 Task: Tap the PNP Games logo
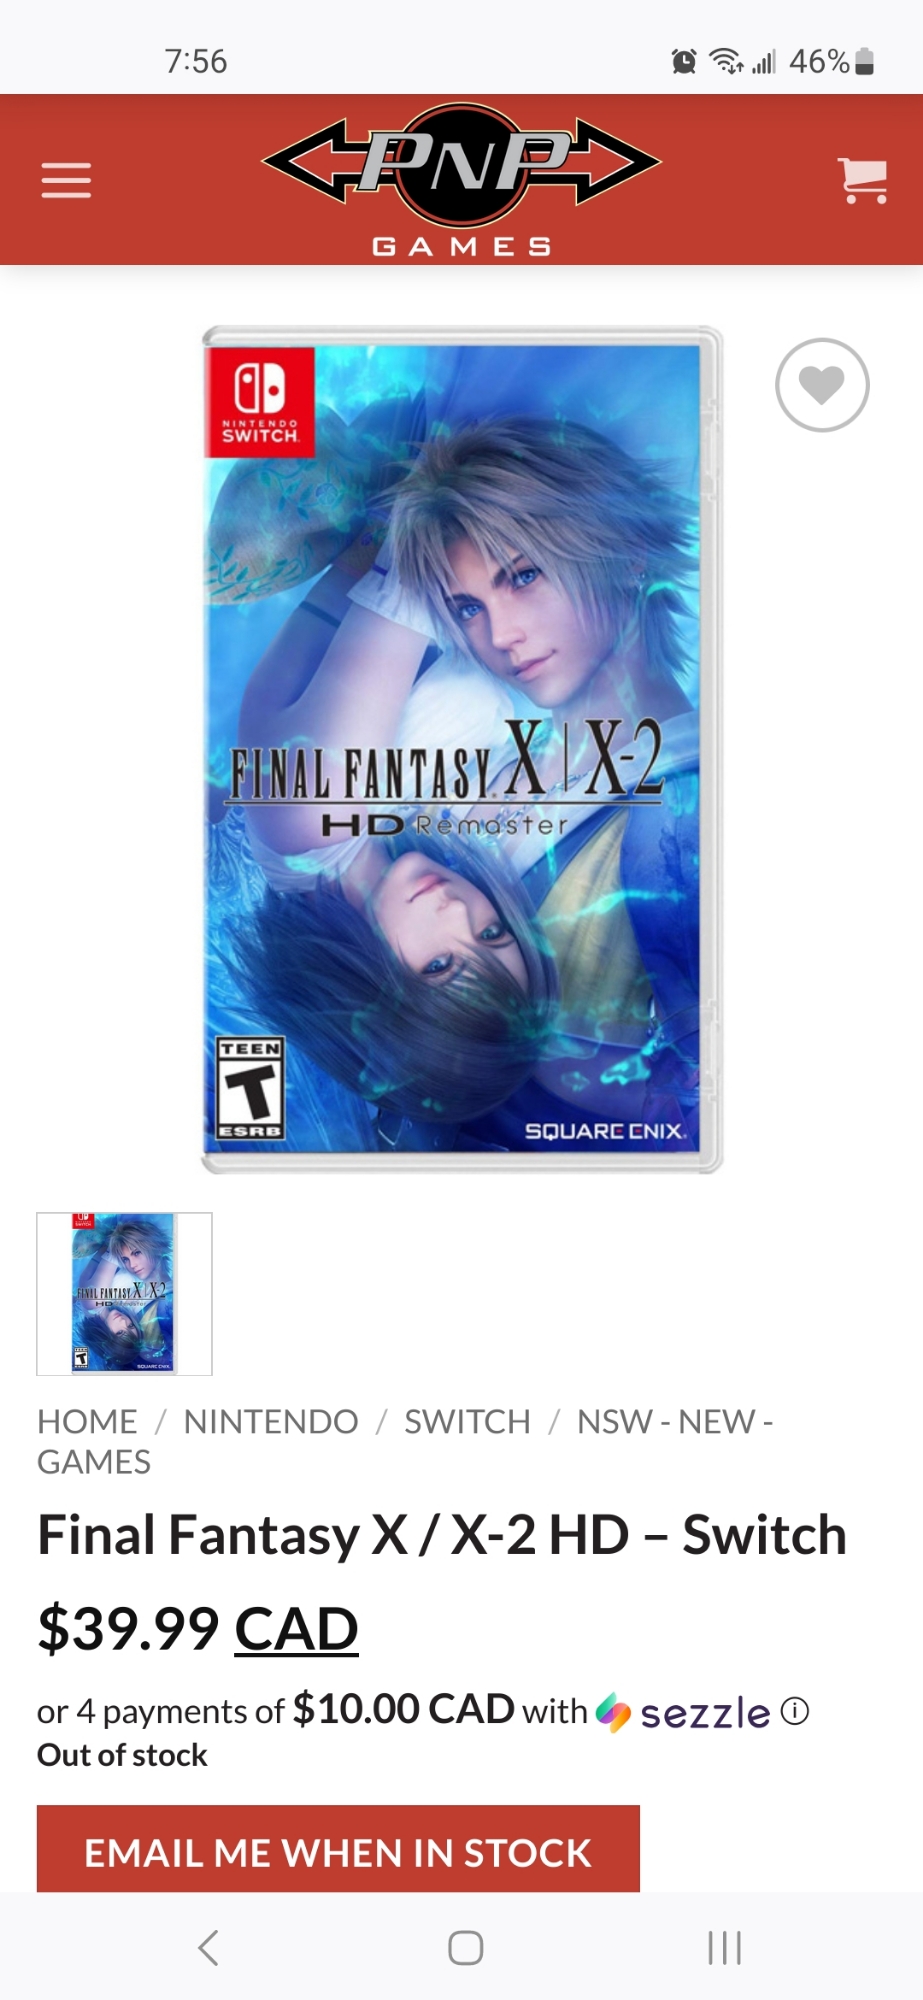[461, 179]
